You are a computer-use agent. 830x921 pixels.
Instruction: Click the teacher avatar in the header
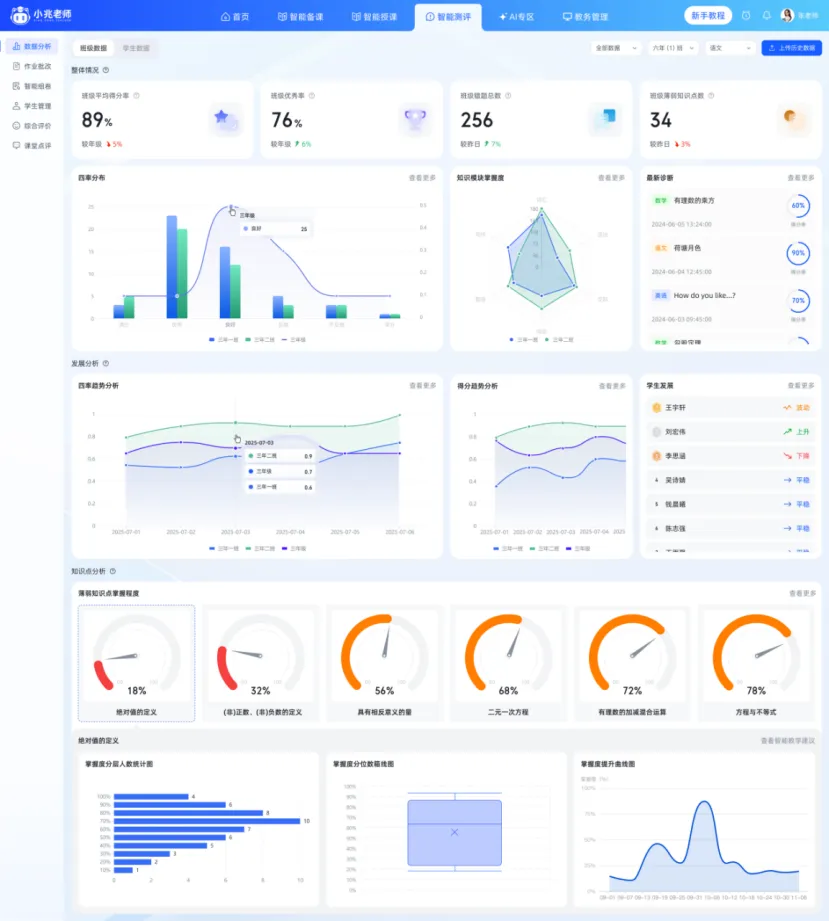tap(787, 16)
